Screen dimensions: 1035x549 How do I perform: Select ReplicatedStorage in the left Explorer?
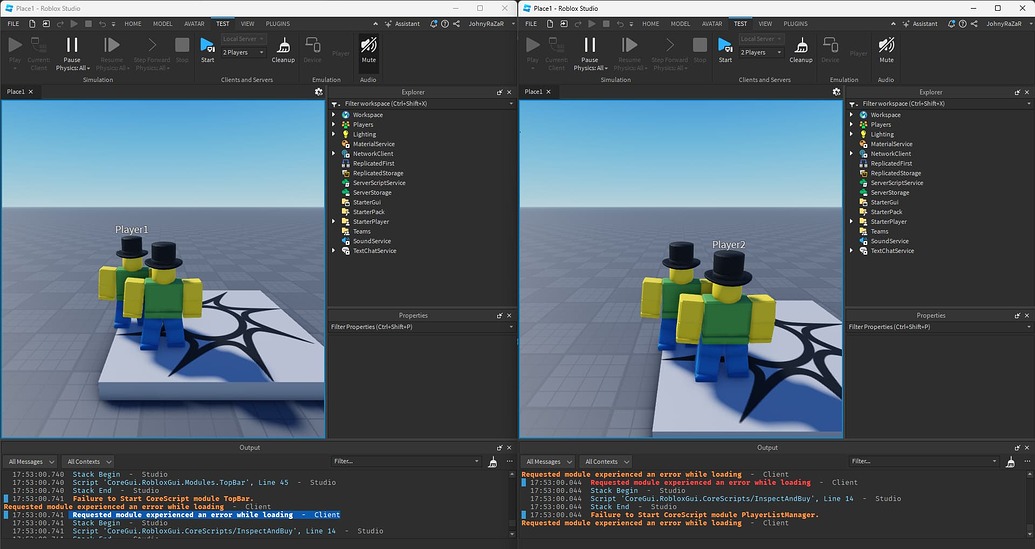[378, 173]
